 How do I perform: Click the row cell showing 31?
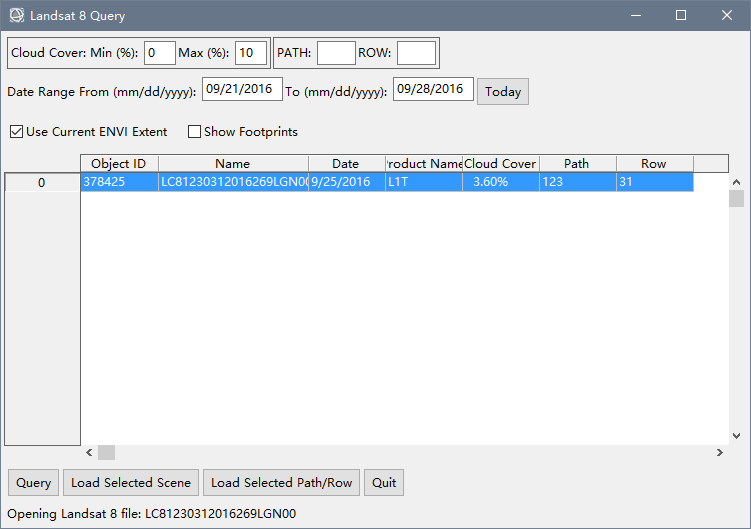click(655, 182)
